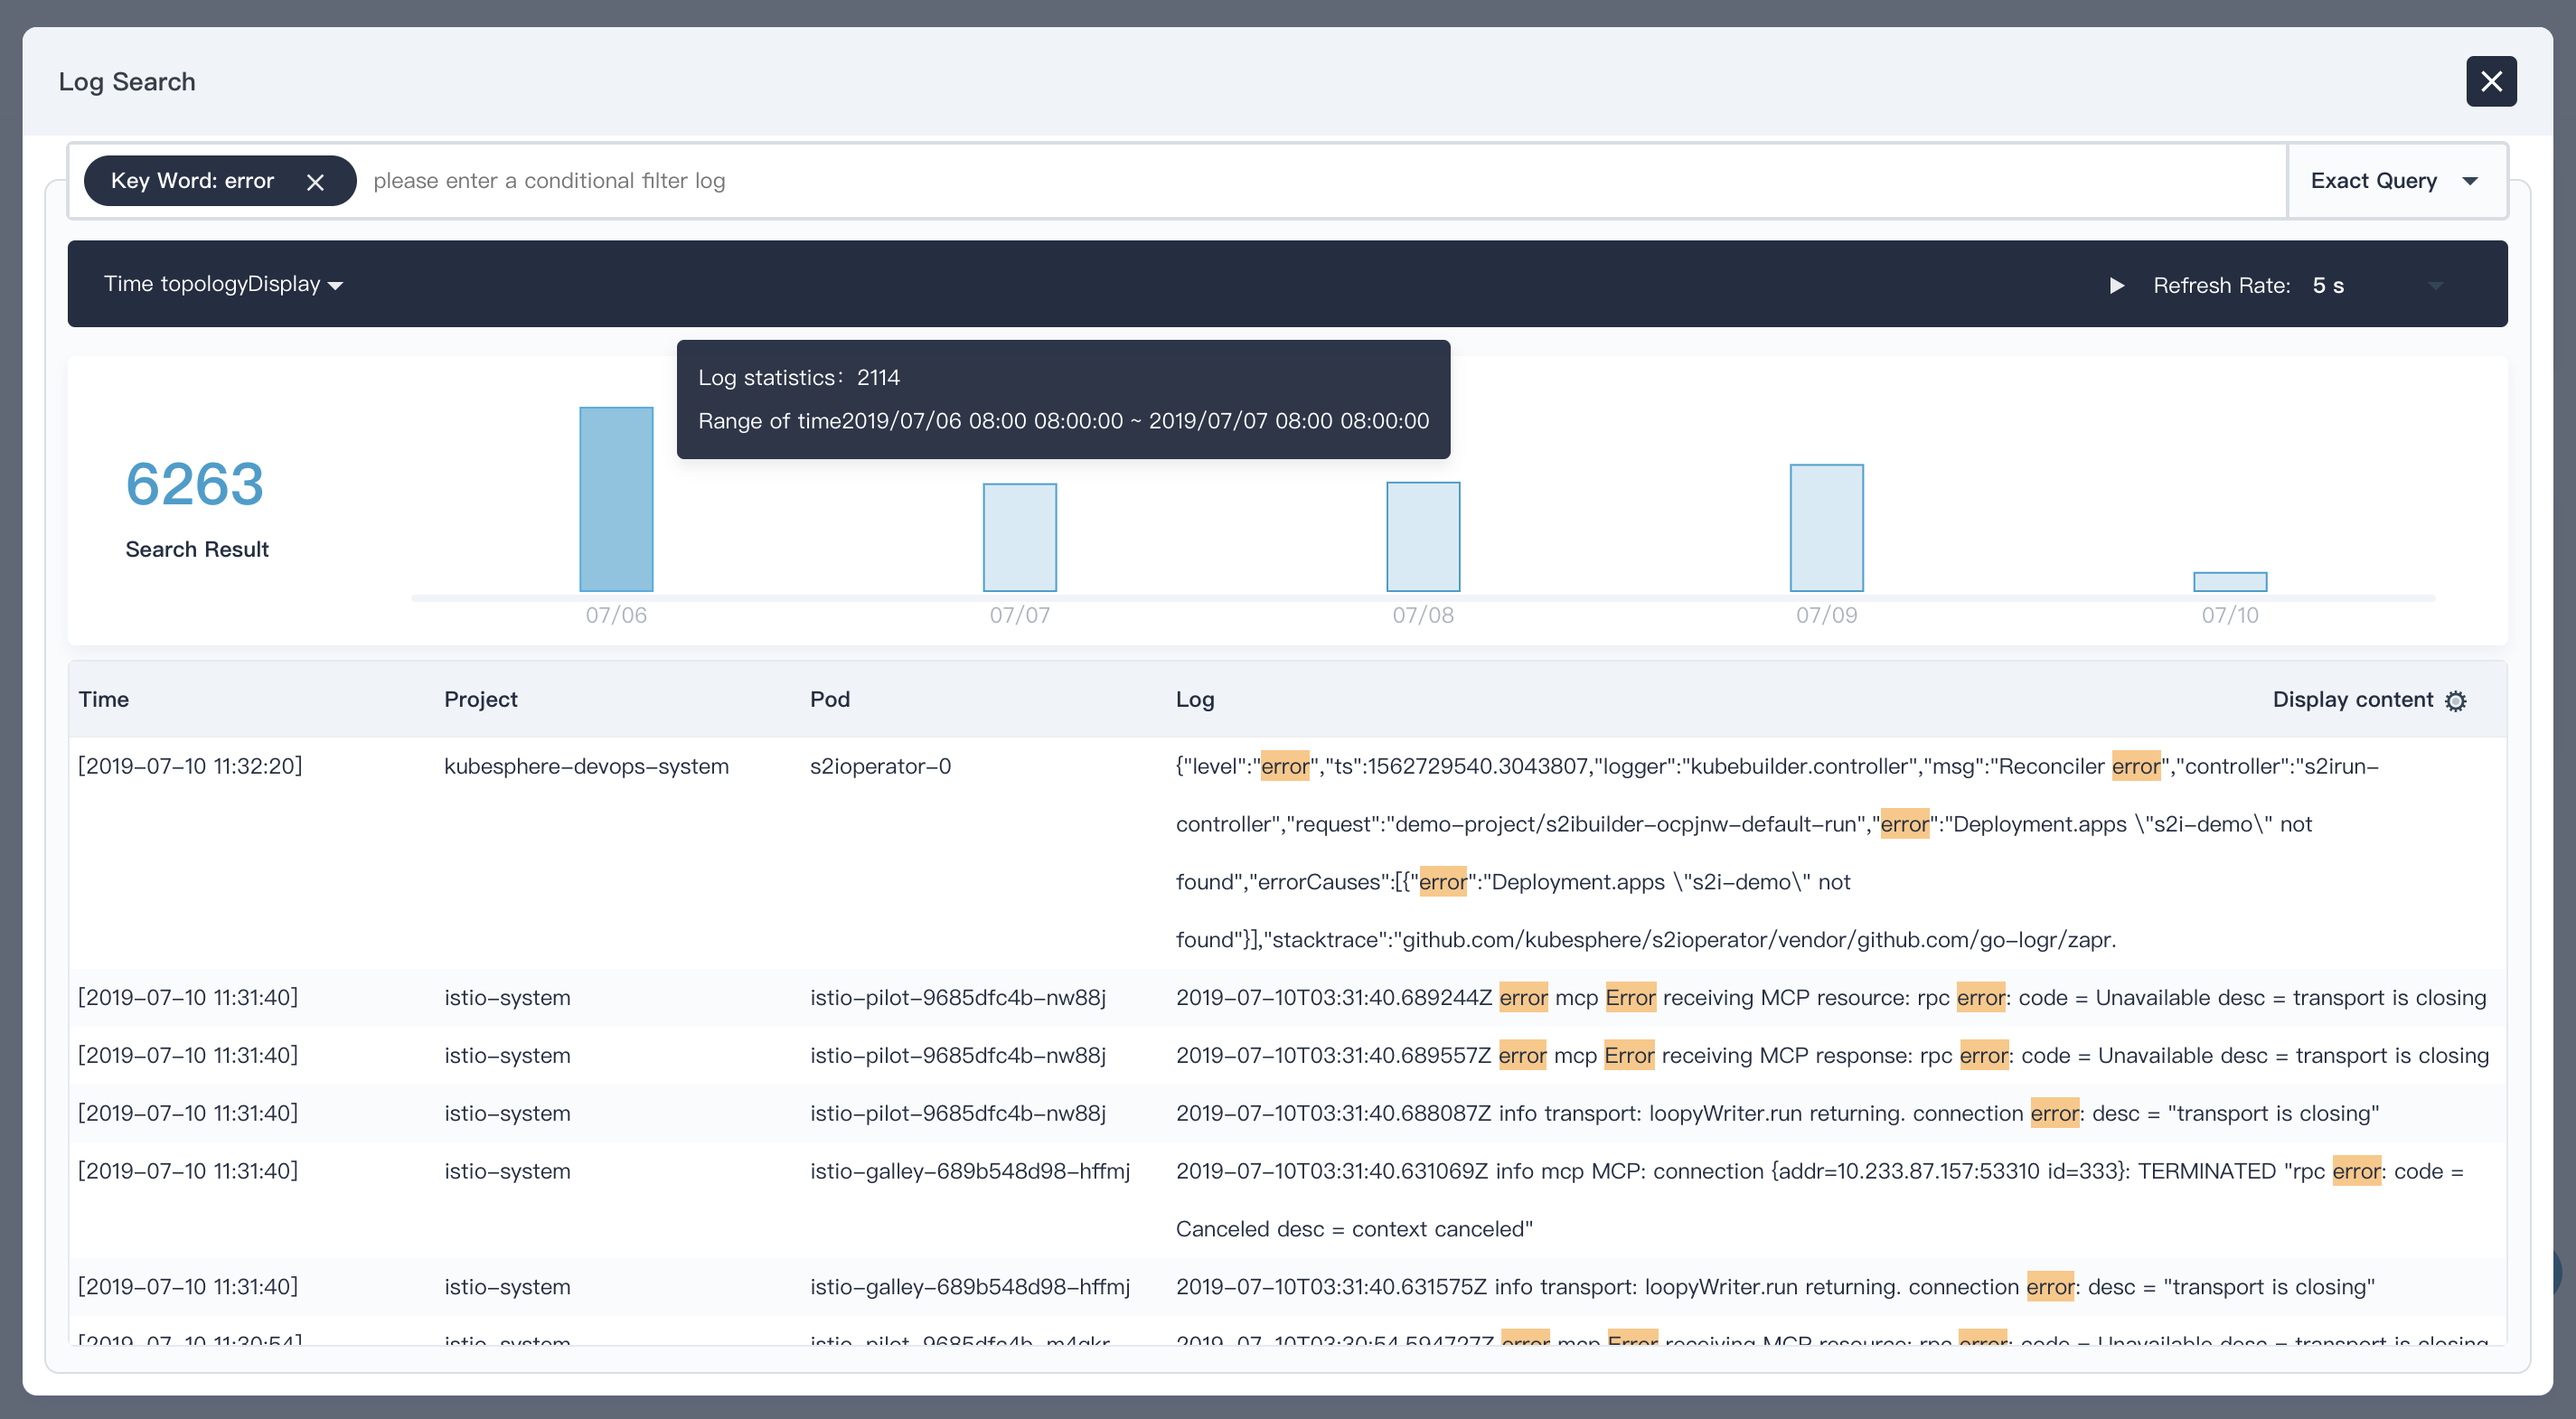The height and width of the screenshot is (1419, 2576).
Task: Expand the Exact Query dropdown
Action: (x=2395, y=181)
